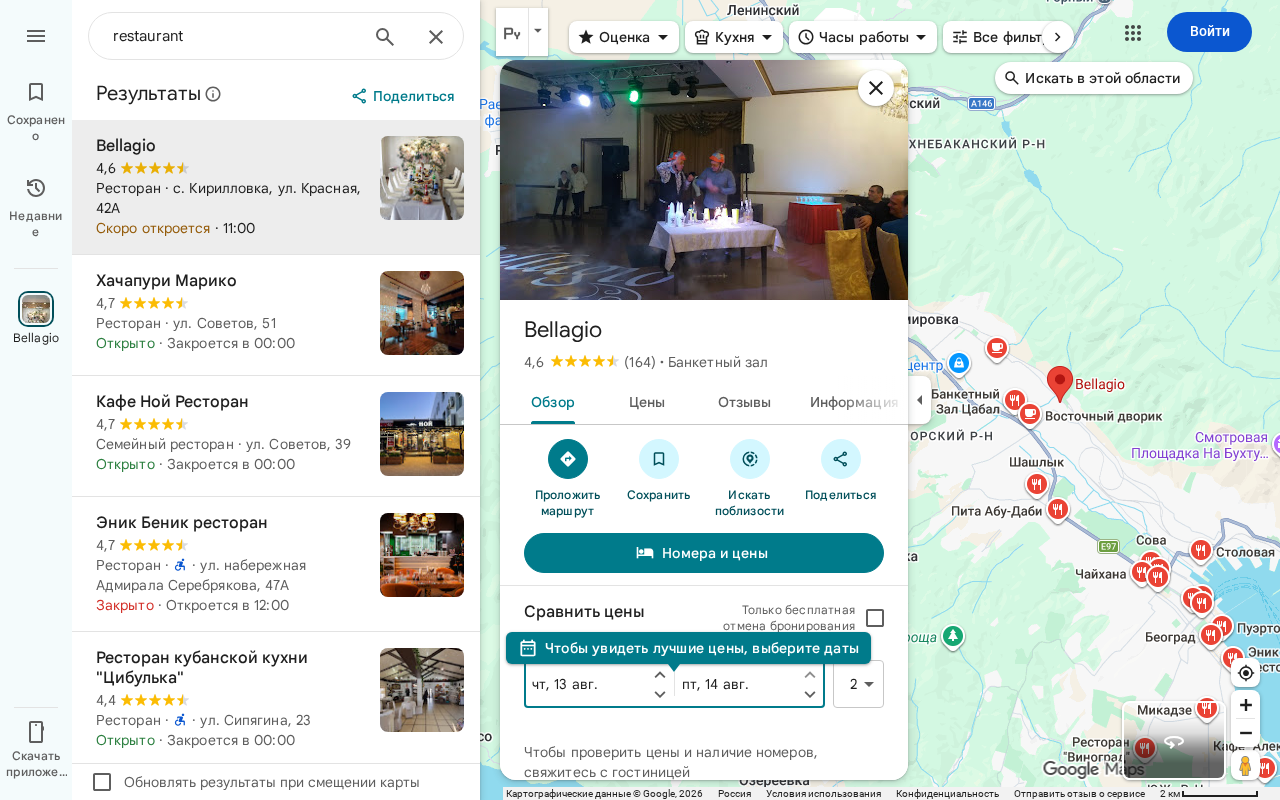Viewport: 1280px width, 800px height.
Task: Click Столовая restaurant map pin
Action: 1201,550
